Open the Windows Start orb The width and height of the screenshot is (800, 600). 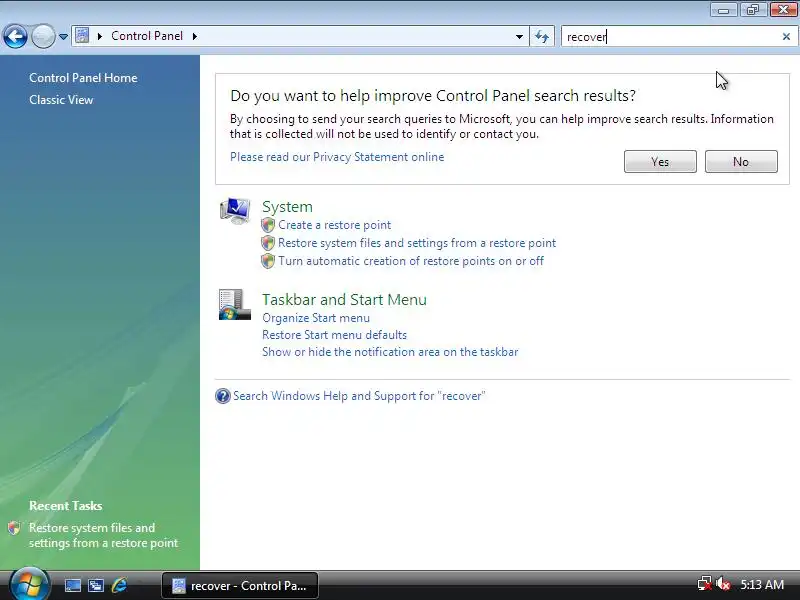click(x=30, y=585)
